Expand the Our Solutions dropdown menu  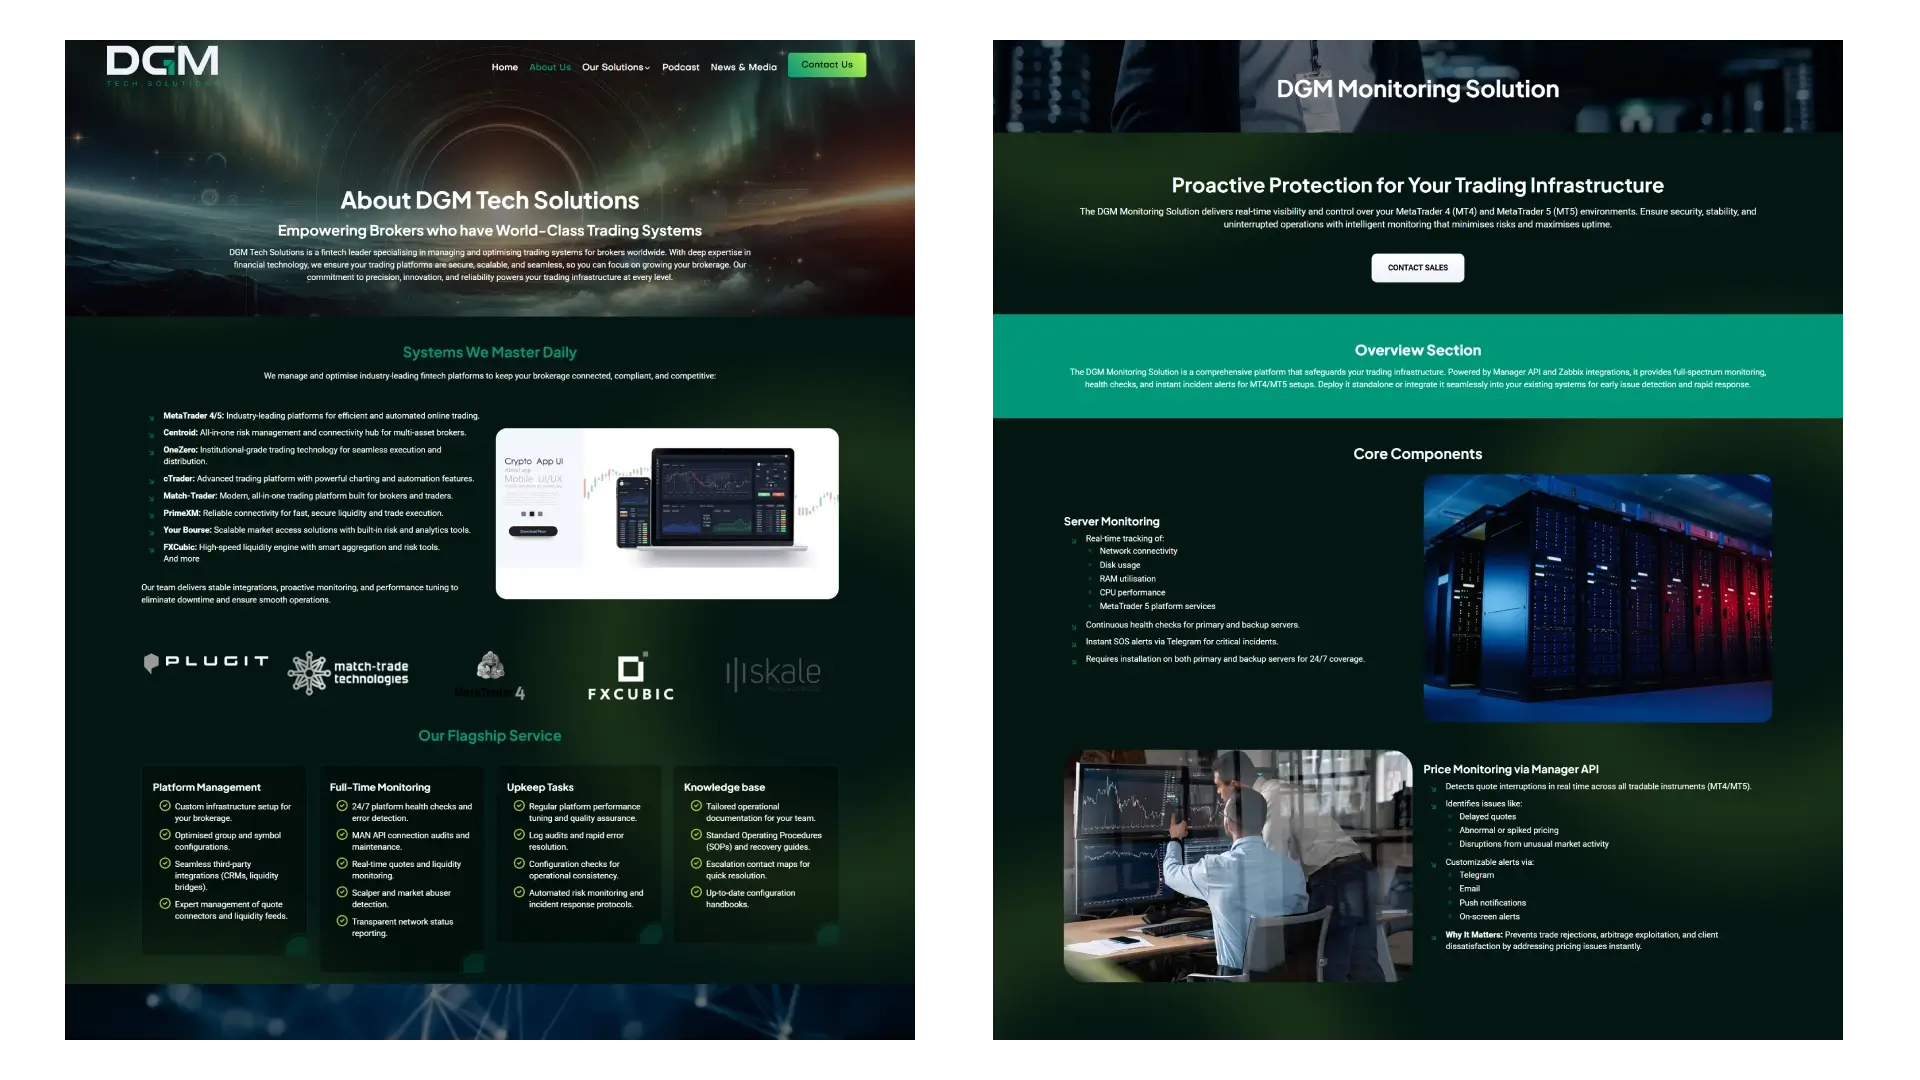pyautogui.click(x=616, y=67)
